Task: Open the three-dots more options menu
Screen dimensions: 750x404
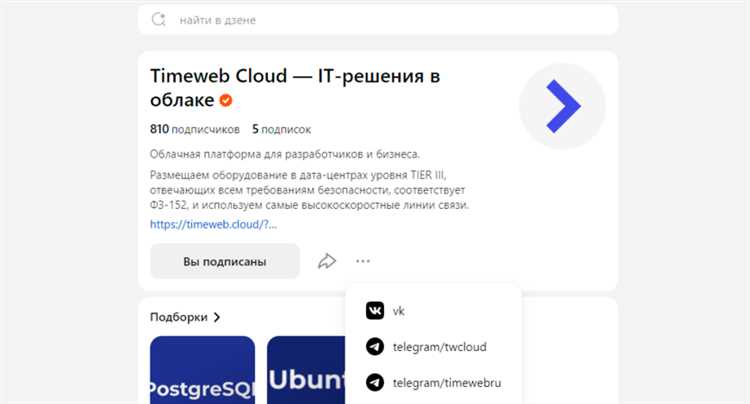Action: 363,261
